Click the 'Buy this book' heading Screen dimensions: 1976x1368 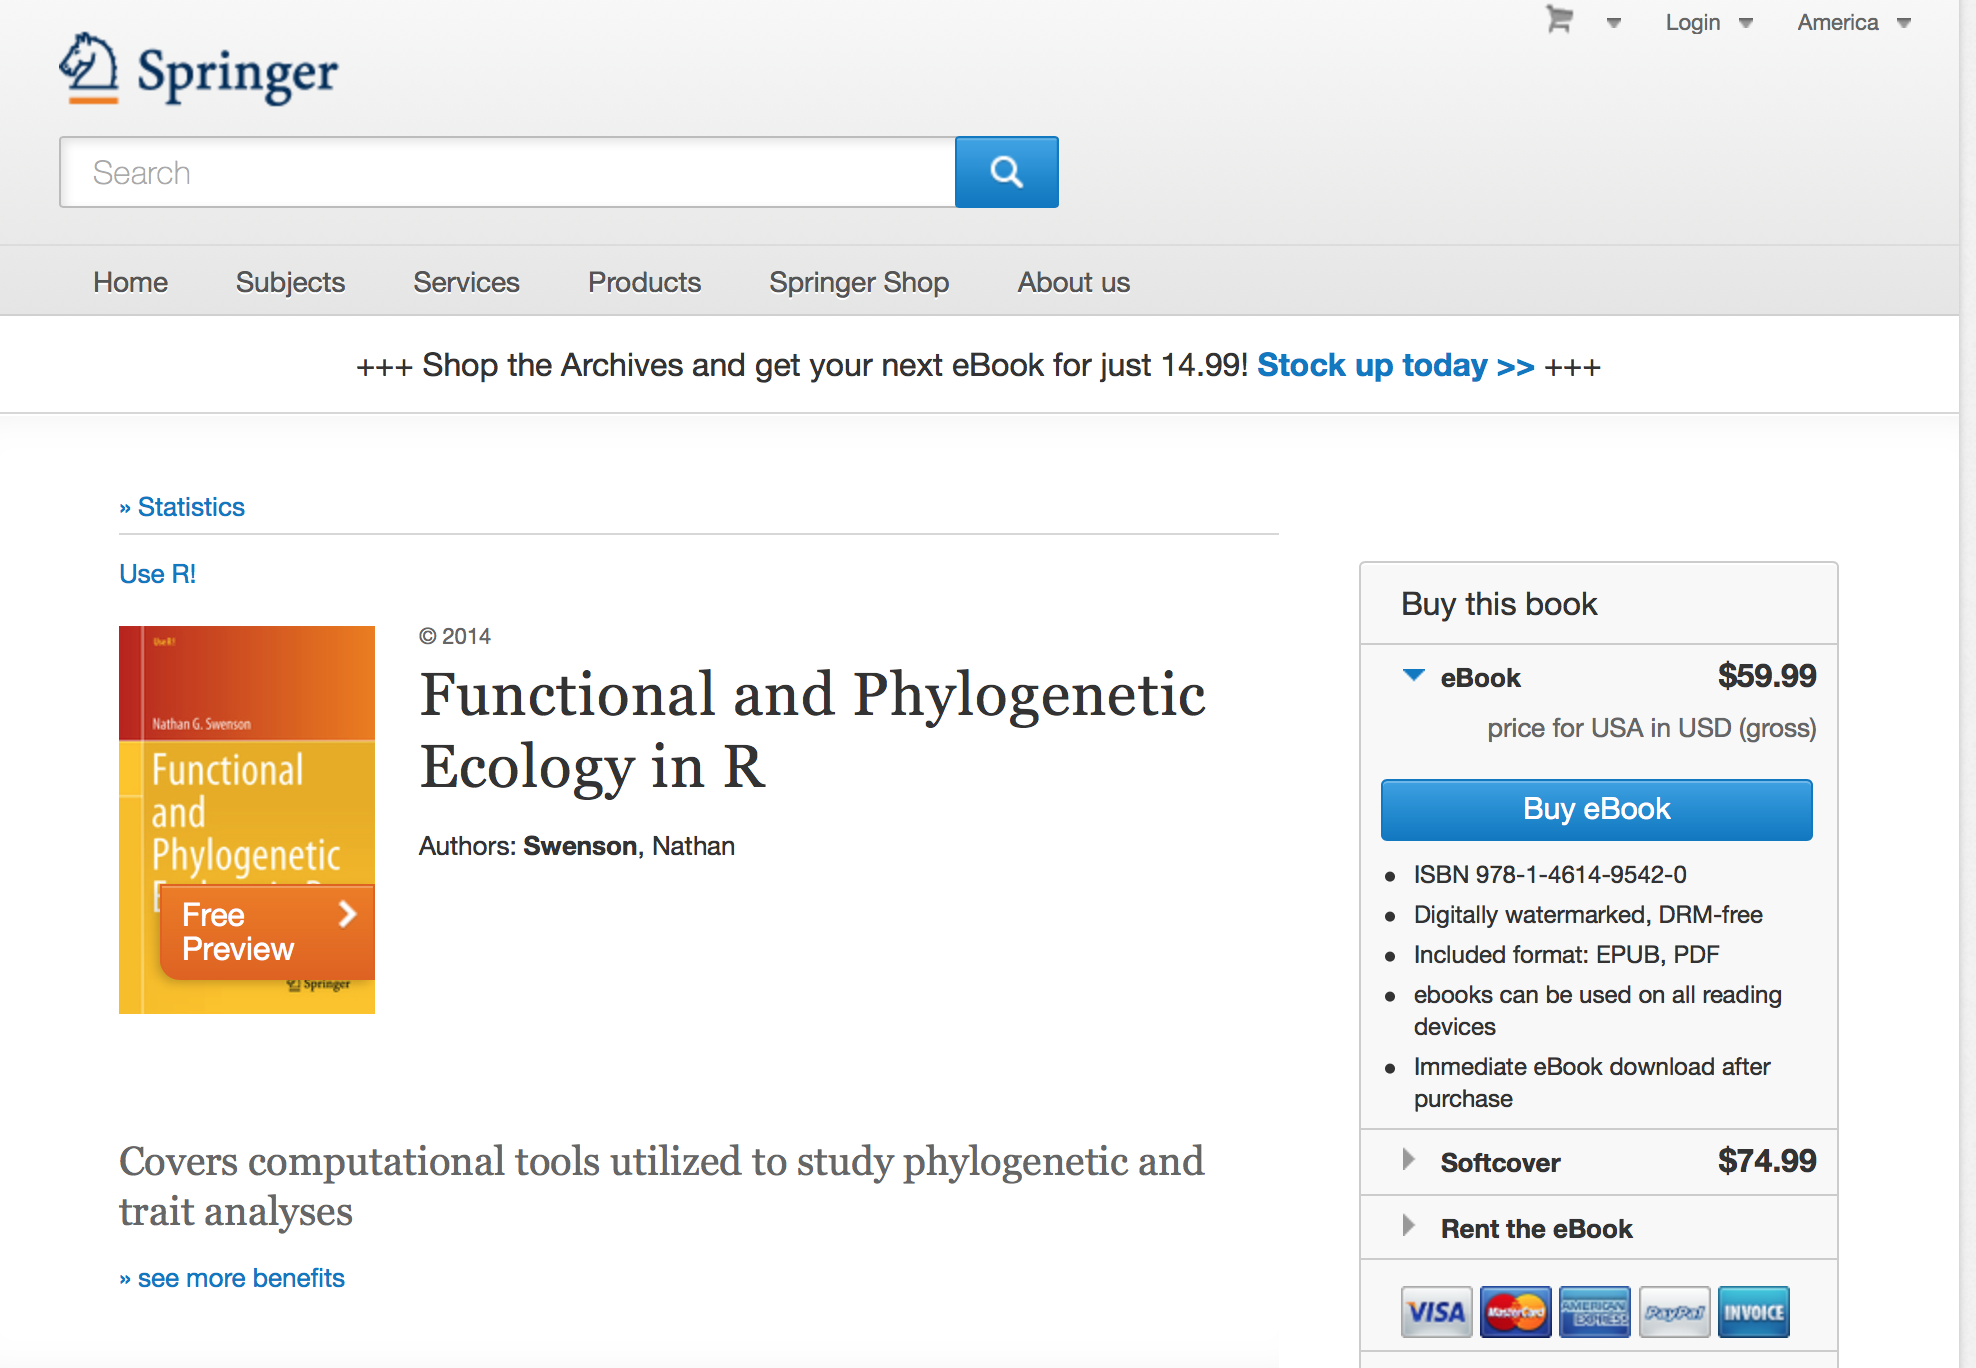tap(1499, 604)
